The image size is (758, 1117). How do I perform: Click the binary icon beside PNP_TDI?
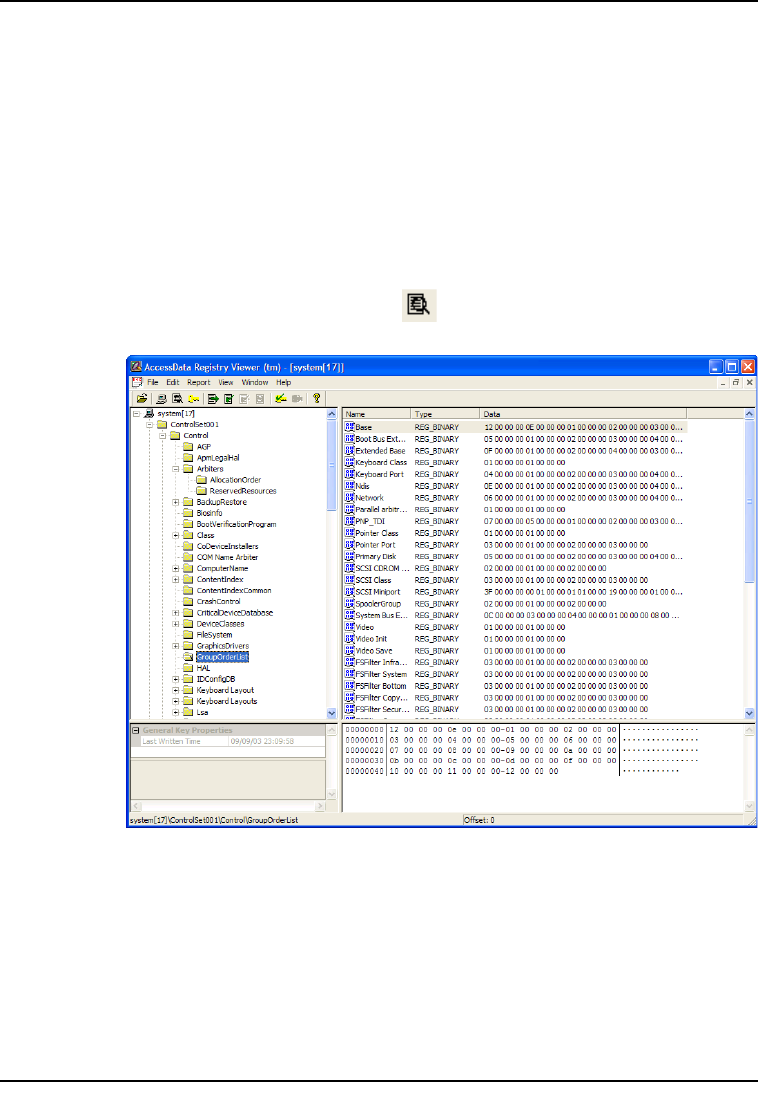[349, 521]
